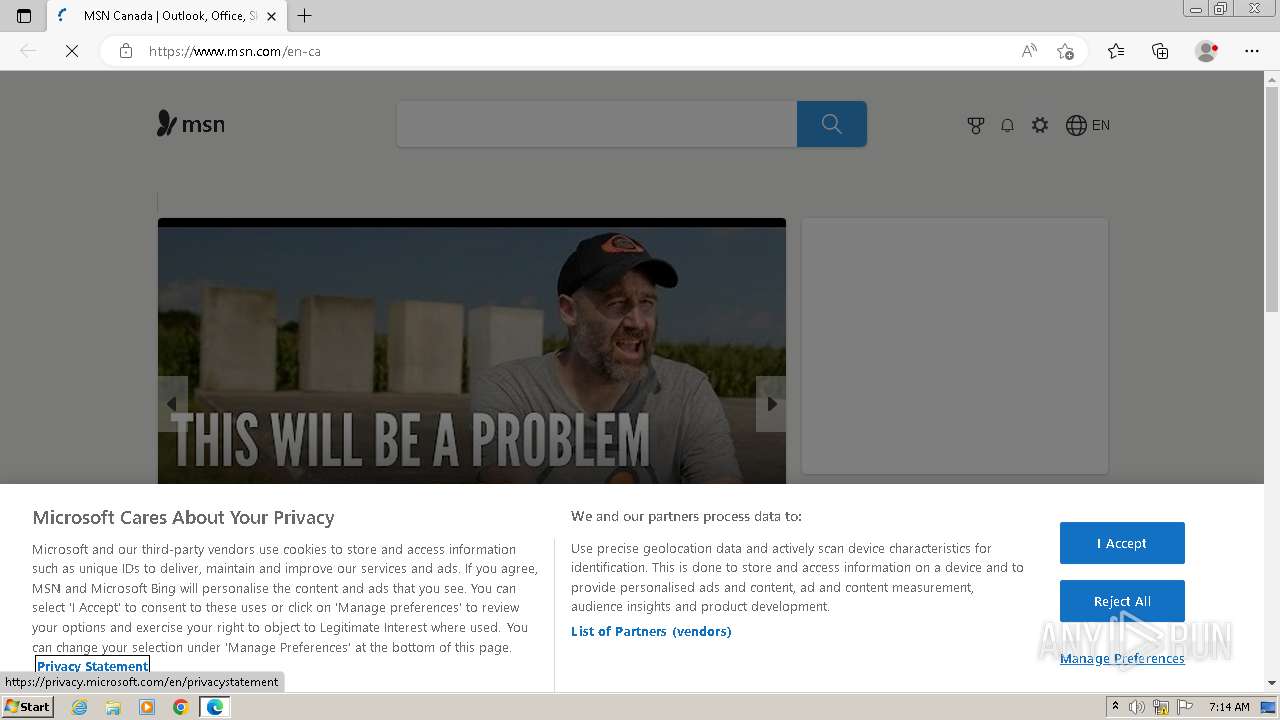The height and width of the screenshot is (720, 1280).
Task: Open Collections panel
Action: click(1160, 51)
